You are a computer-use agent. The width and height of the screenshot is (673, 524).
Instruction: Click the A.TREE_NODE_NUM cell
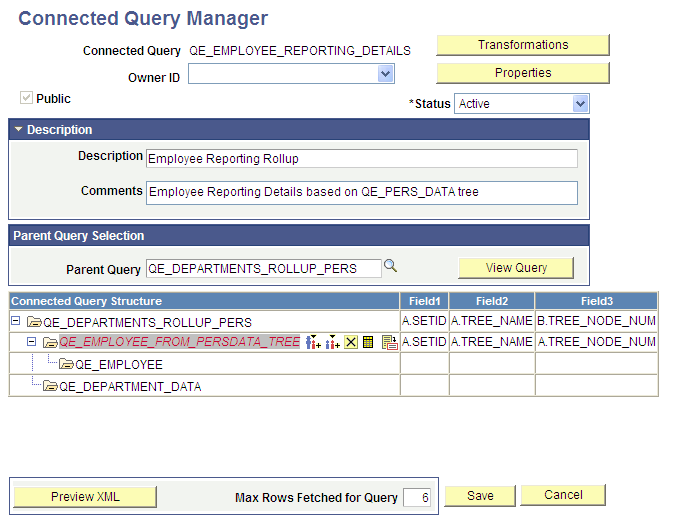pyautogui.click(x=597, y=342)
